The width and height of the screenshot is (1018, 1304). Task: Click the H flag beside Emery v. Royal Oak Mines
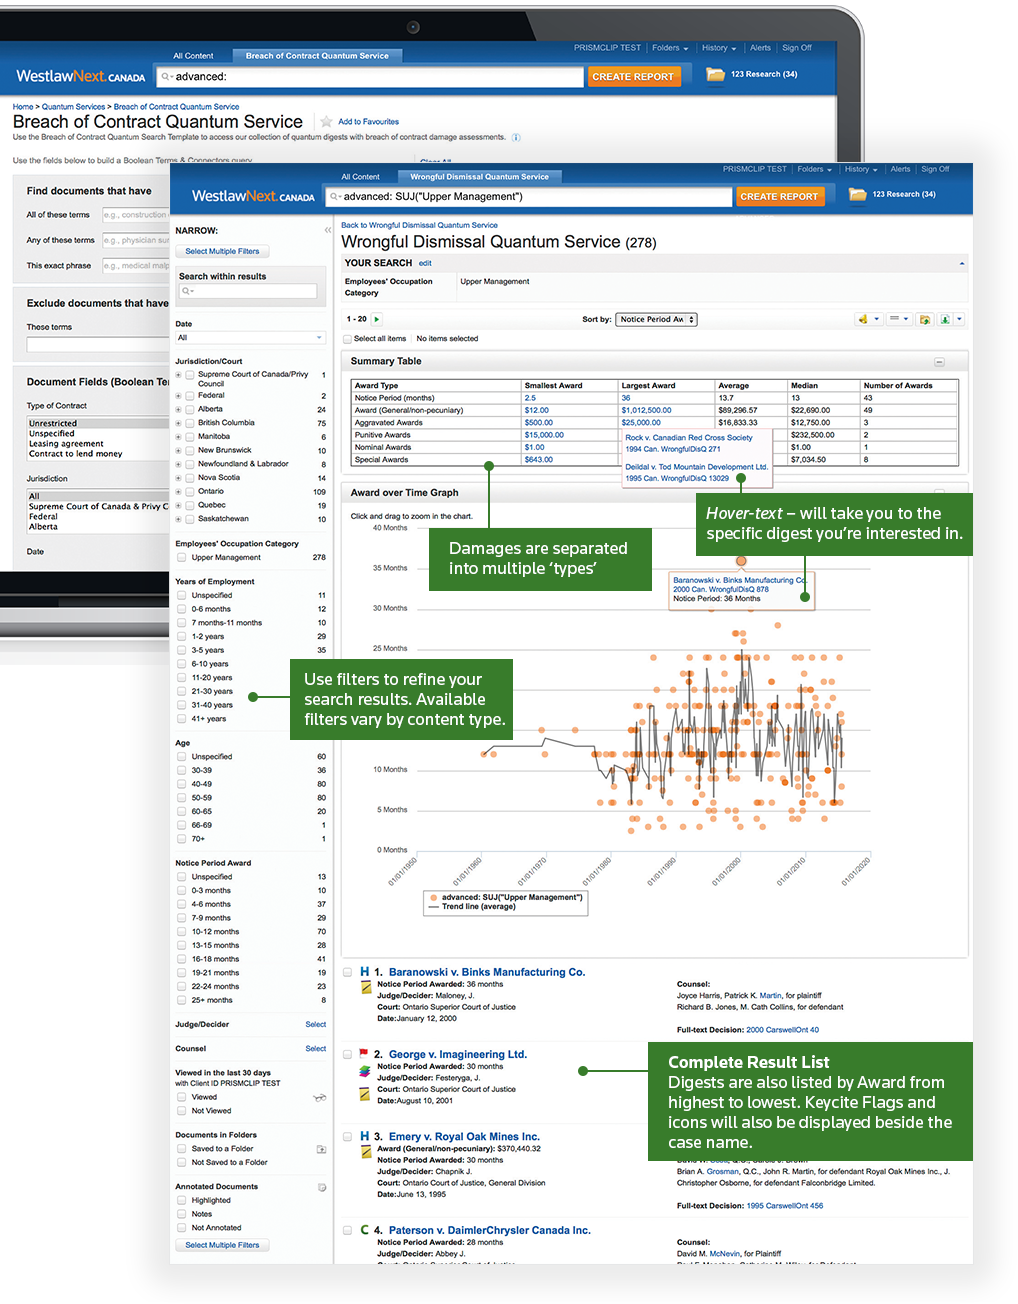pos(365,1136)
